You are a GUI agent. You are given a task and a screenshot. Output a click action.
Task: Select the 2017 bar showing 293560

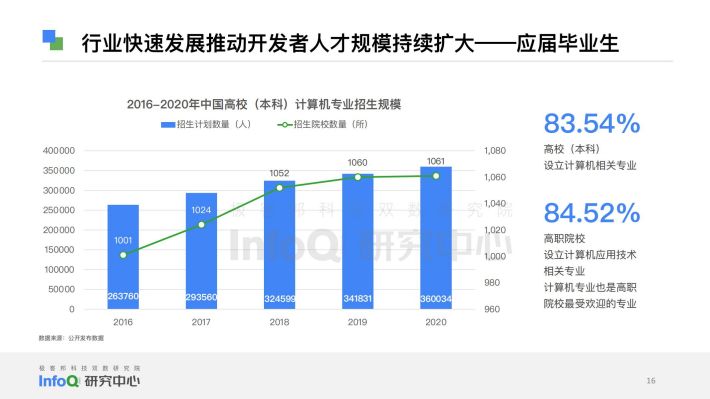[x=201, y=251]
